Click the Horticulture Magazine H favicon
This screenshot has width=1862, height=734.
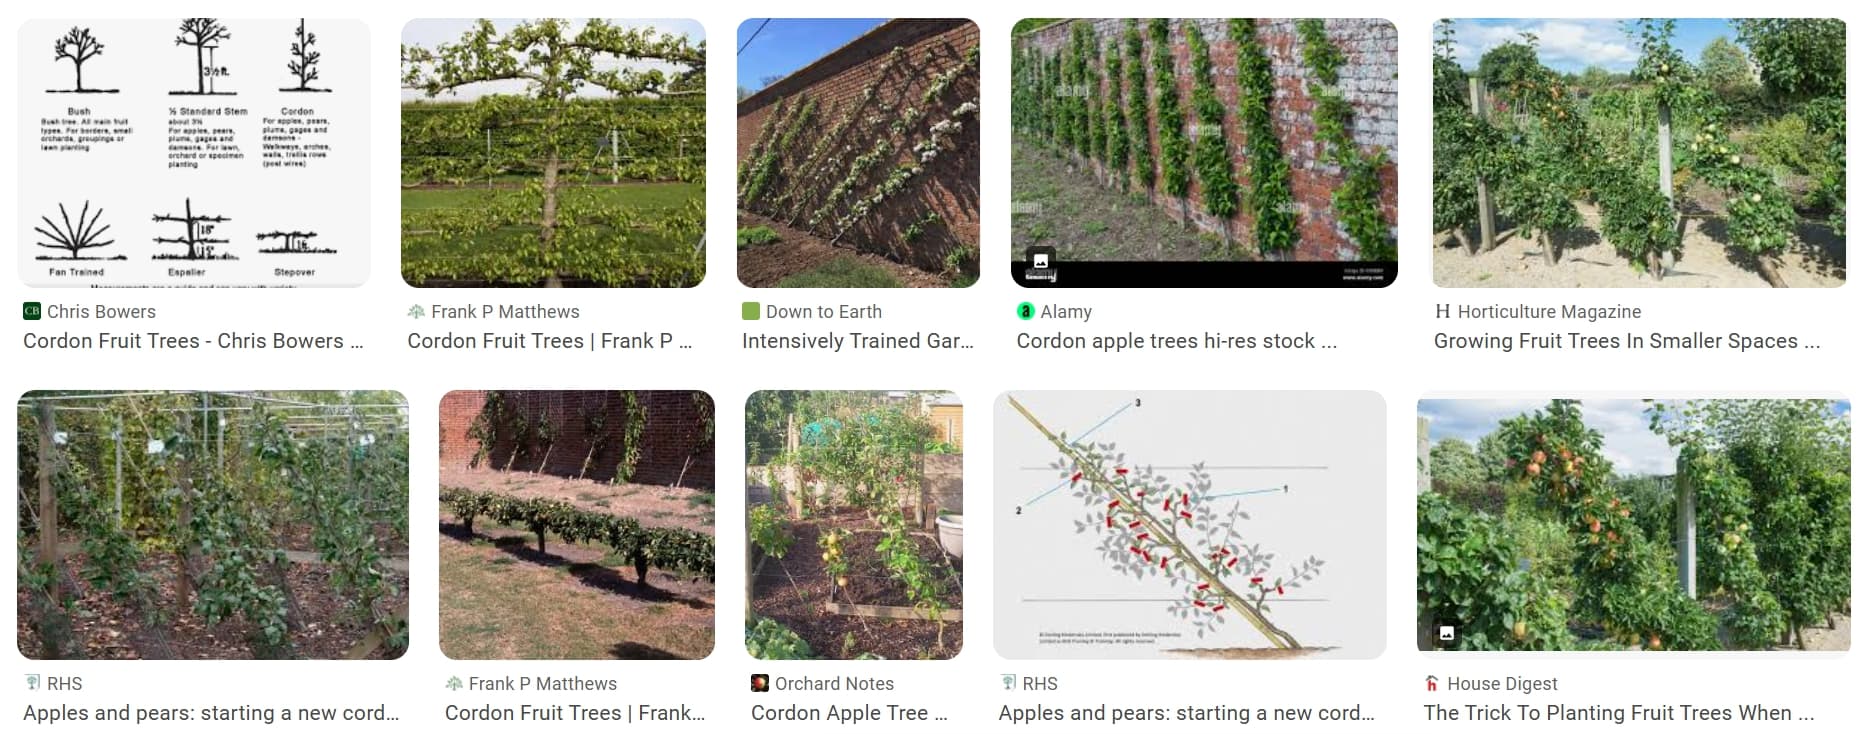1442,311
